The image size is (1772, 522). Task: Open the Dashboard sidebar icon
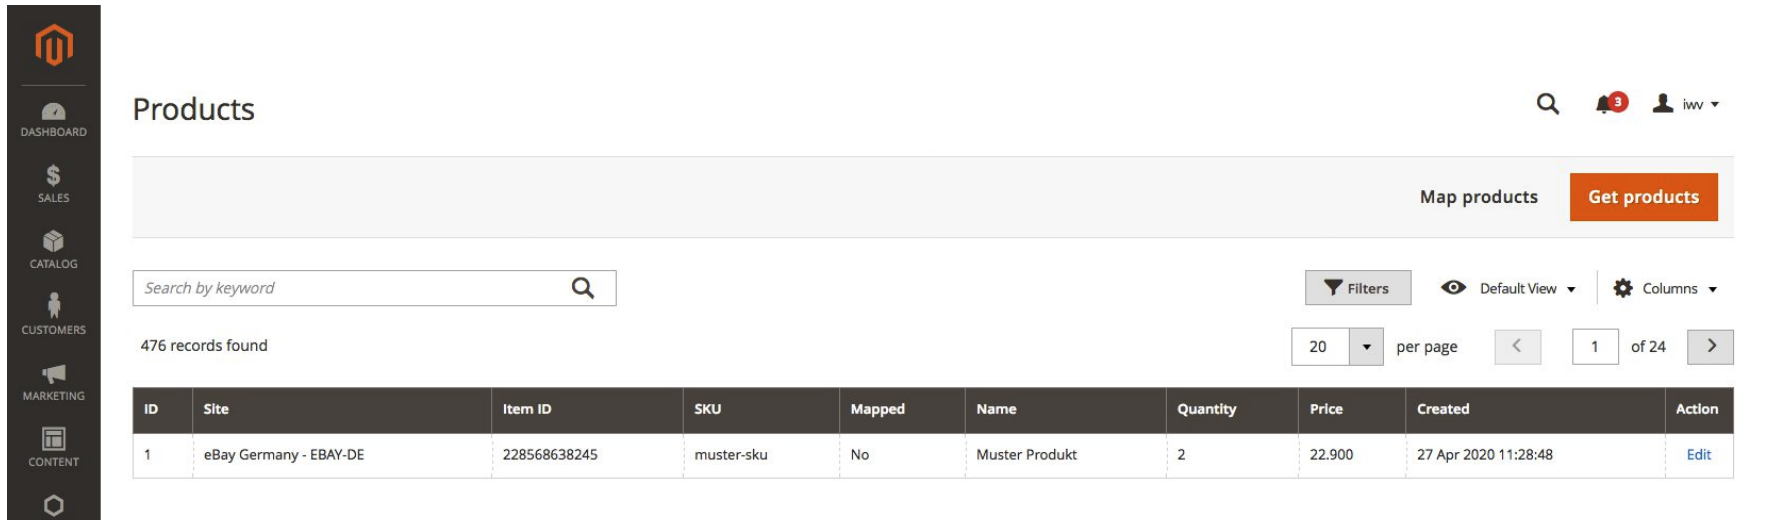[x=54, y=112]
